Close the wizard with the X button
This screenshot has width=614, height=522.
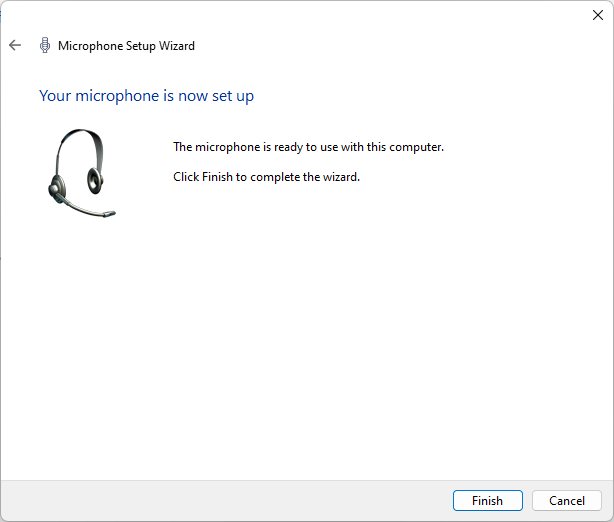(x=598, y=15)
